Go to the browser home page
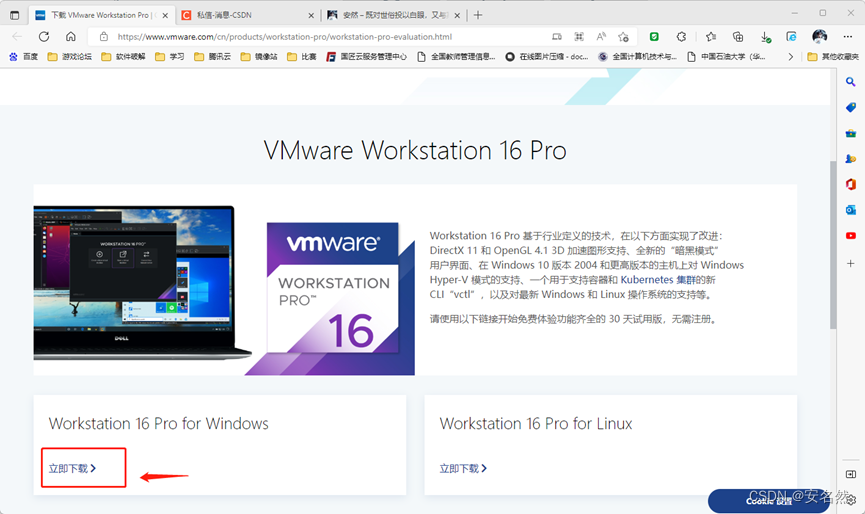The height and width of the screenshot is (514, 865). click(71, 36)
